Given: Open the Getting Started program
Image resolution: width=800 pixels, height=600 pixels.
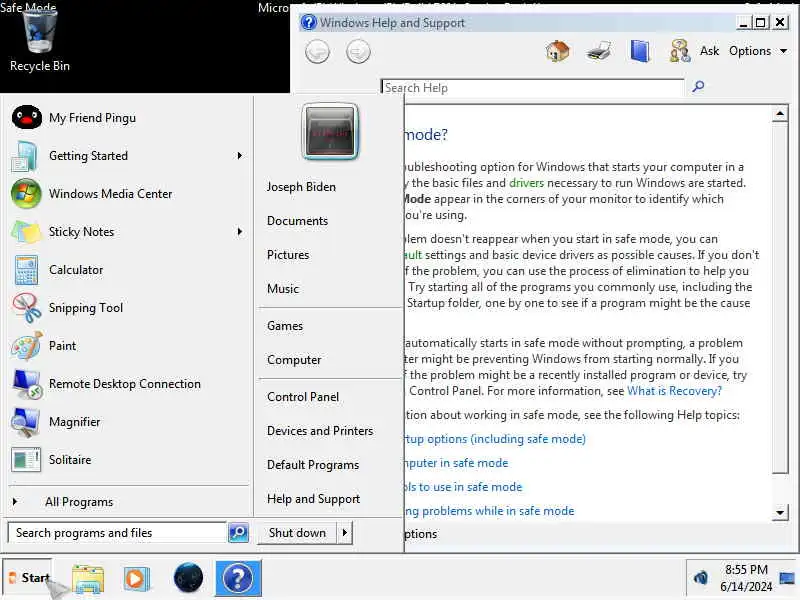Looking at the screenshot, I should [128, 156].
